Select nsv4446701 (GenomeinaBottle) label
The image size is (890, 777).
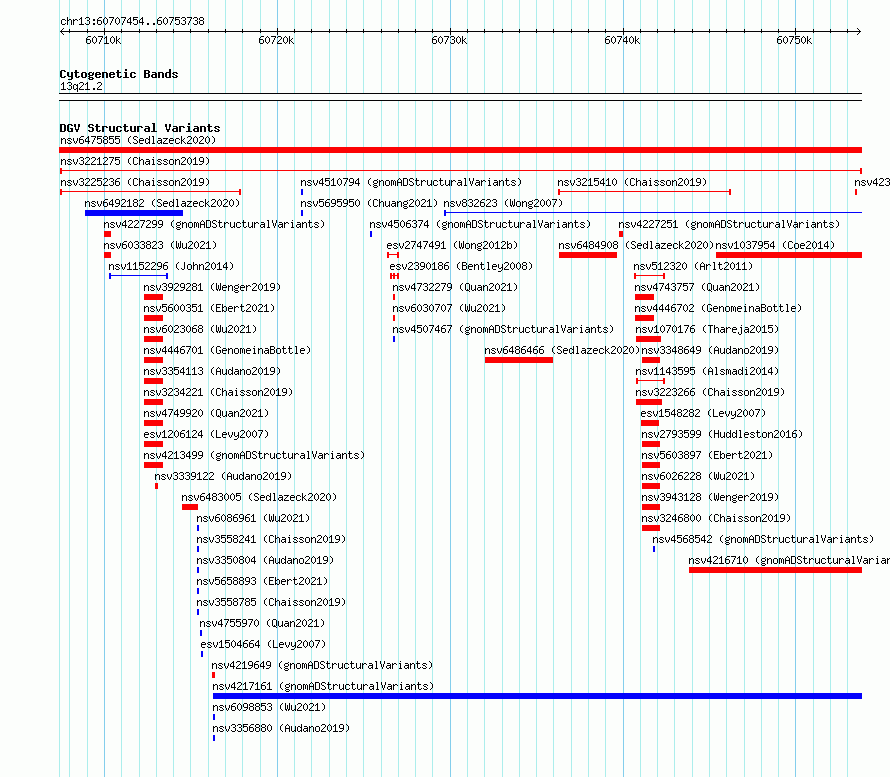coord(227,350)
